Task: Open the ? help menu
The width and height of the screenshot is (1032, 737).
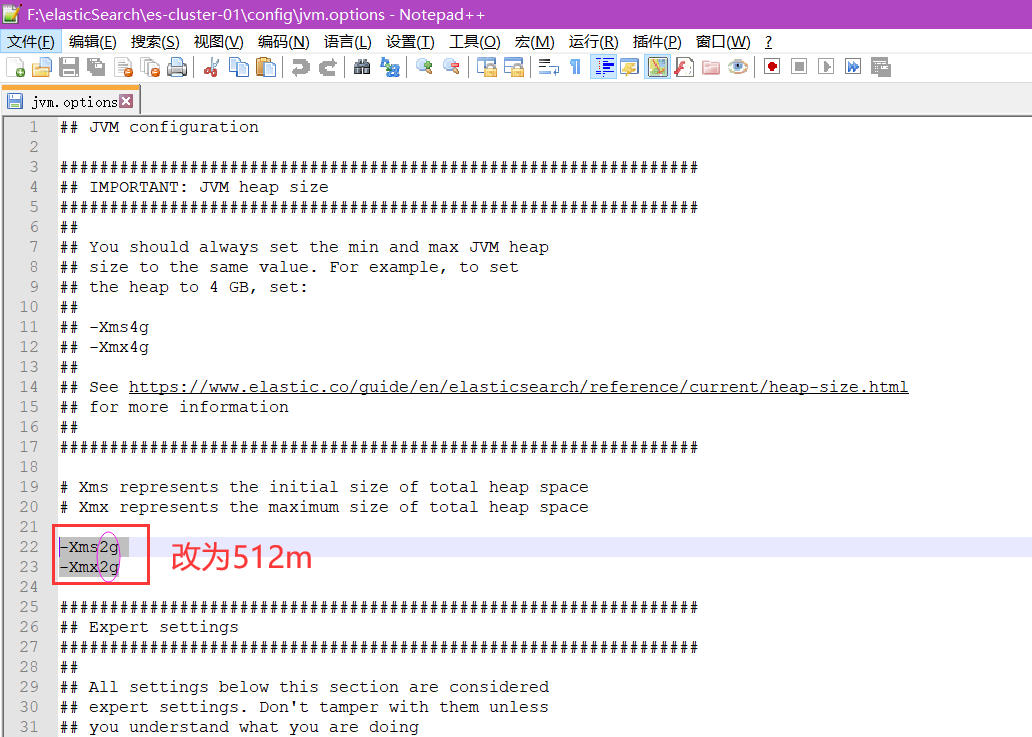Action: pos(768,42)
